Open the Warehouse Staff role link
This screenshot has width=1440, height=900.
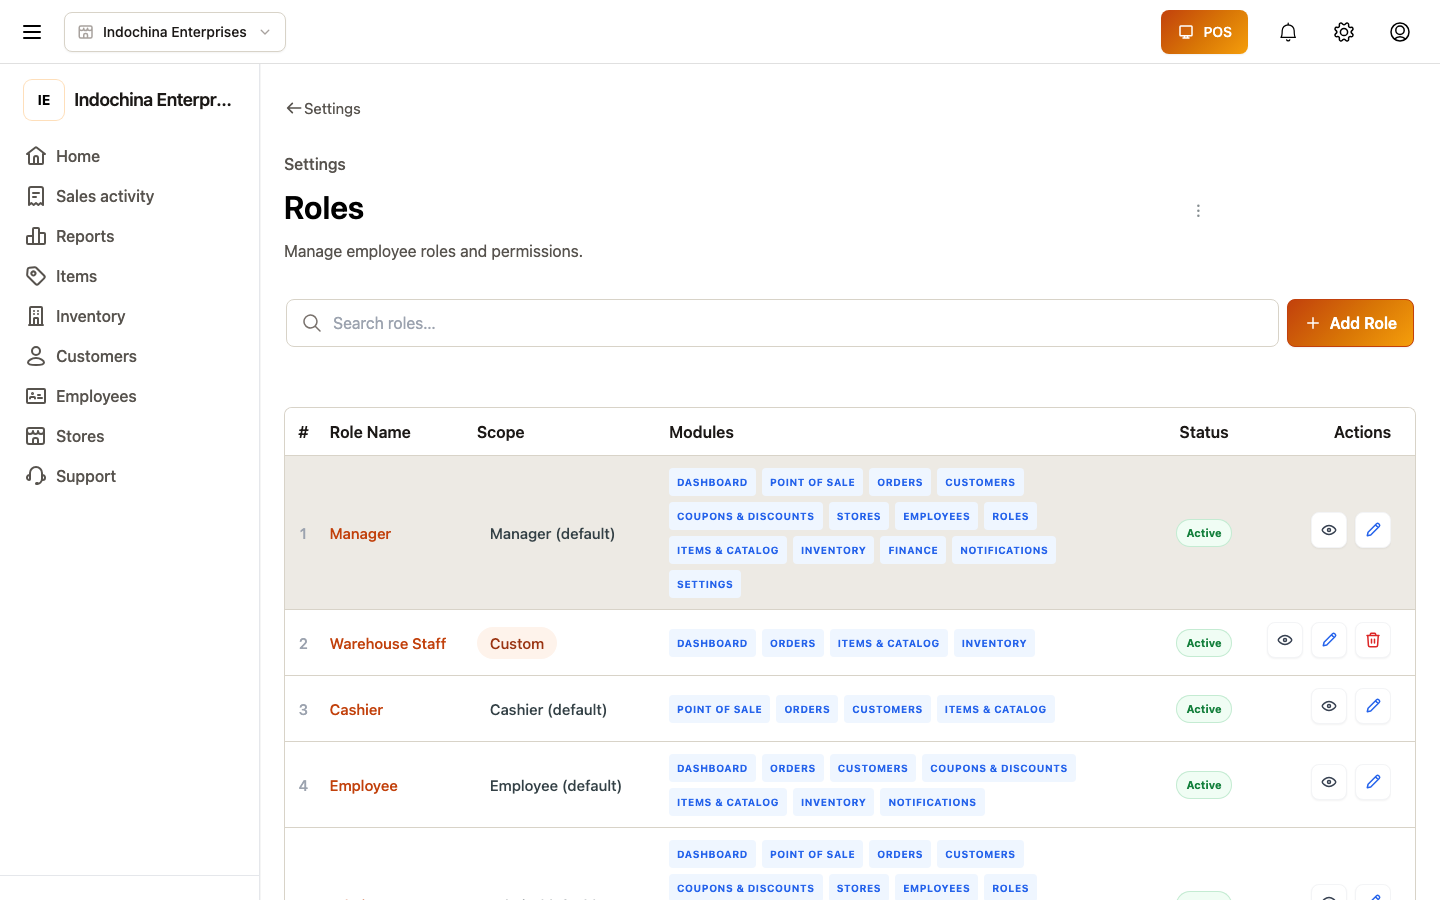click(x=388, y=644)
